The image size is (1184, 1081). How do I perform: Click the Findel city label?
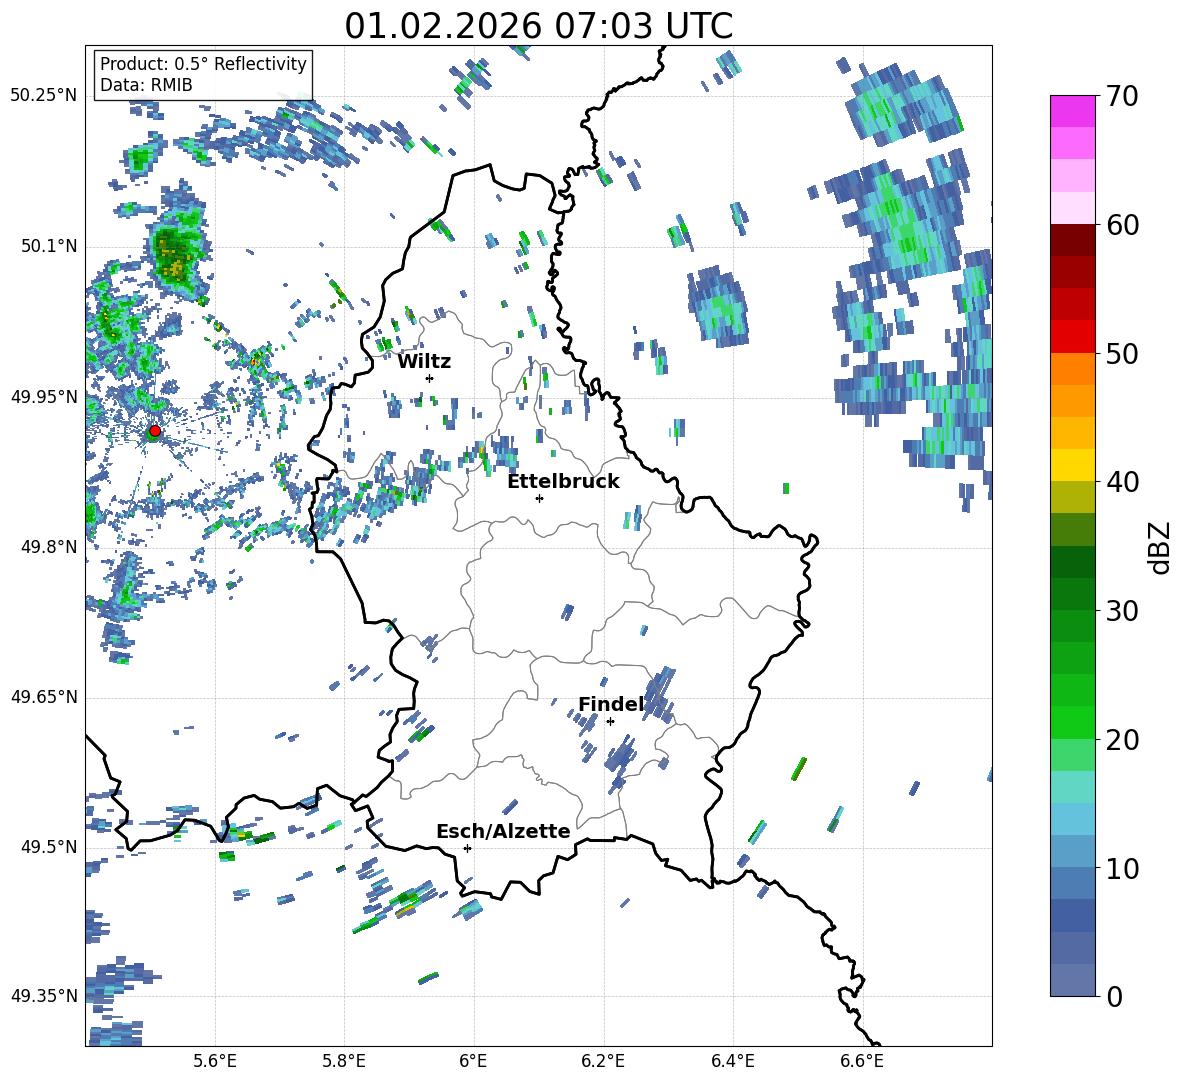tap(612, 704)
